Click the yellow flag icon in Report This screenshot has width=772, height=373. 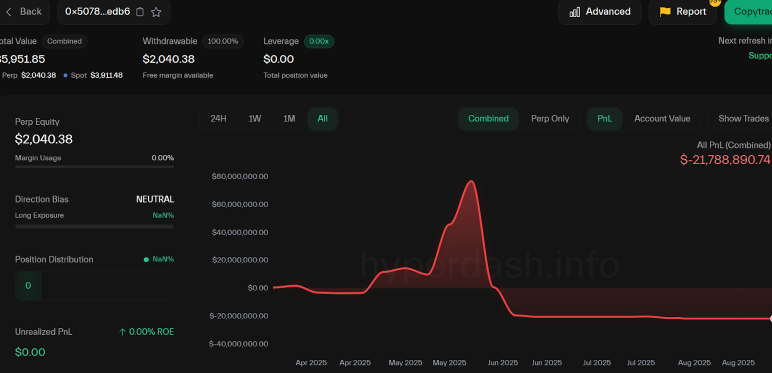[x=665, y=12]
